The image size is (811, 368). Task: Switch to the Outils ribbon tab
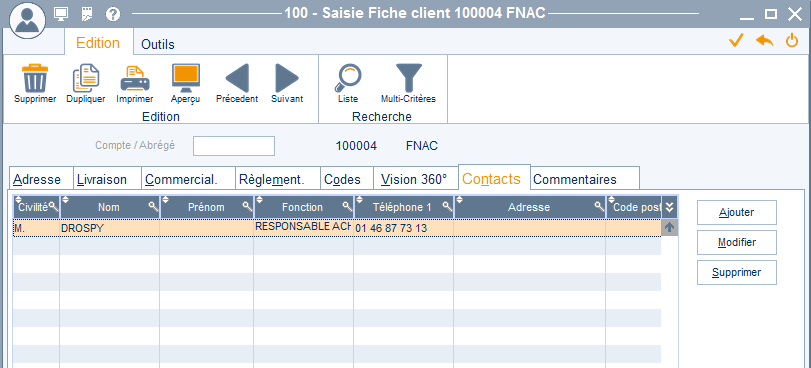click(x=158, y=45)
